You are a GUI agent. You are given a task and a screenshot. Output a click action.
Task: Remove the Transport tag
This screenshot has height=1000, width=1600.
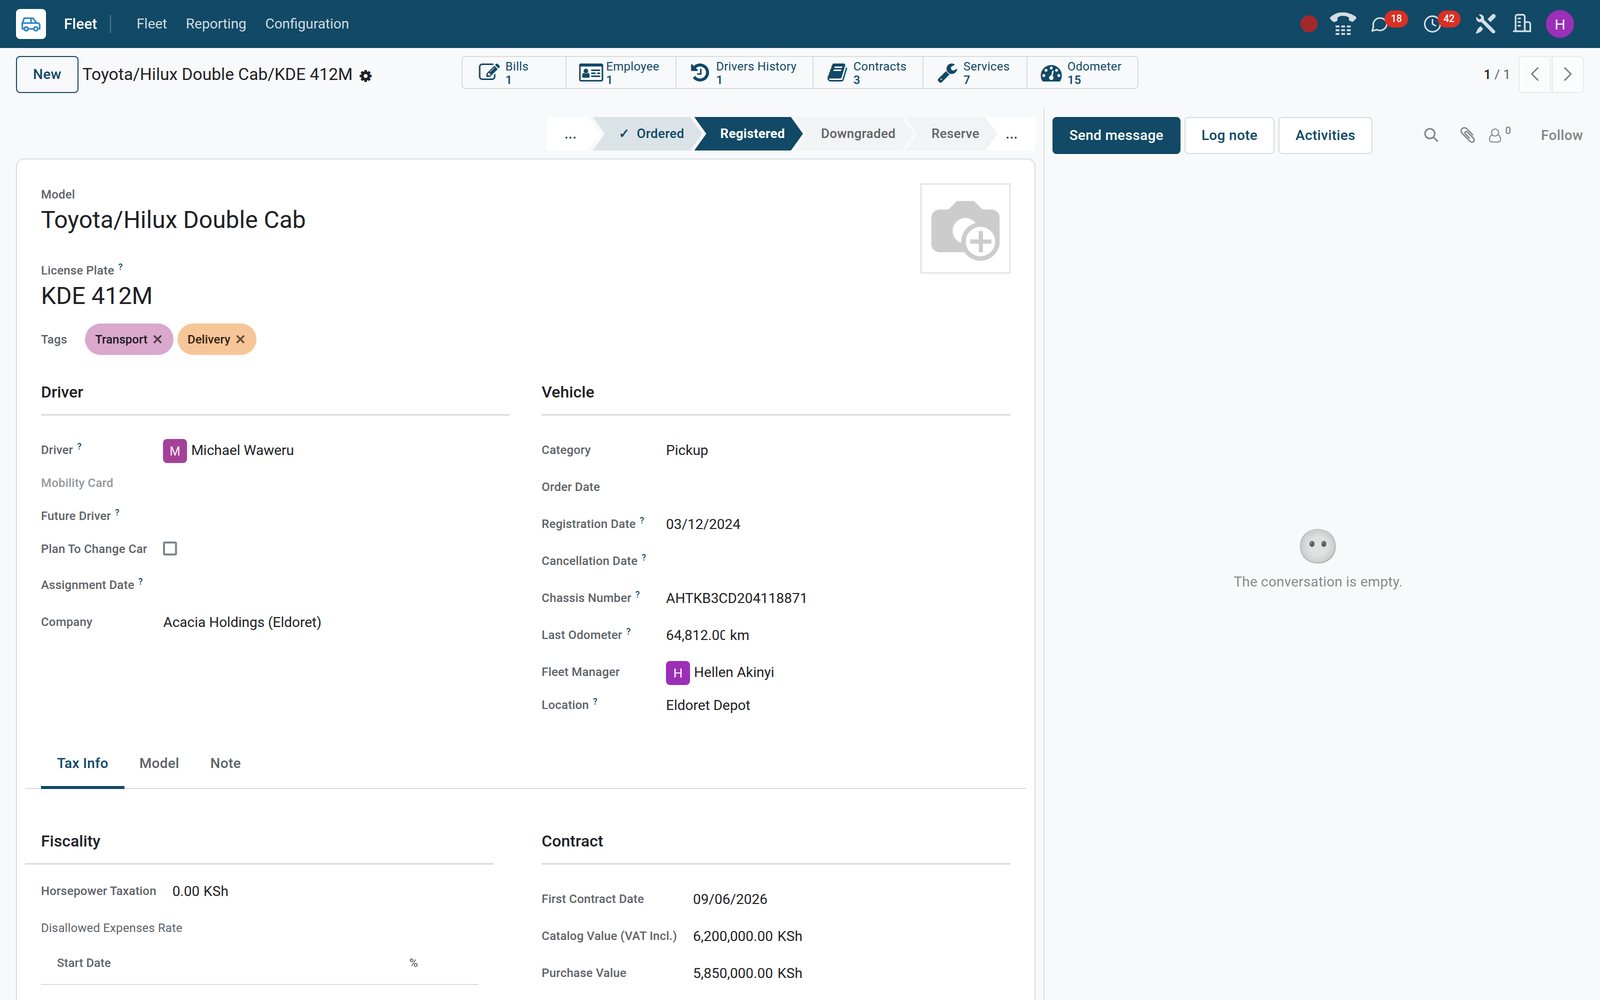158,340
